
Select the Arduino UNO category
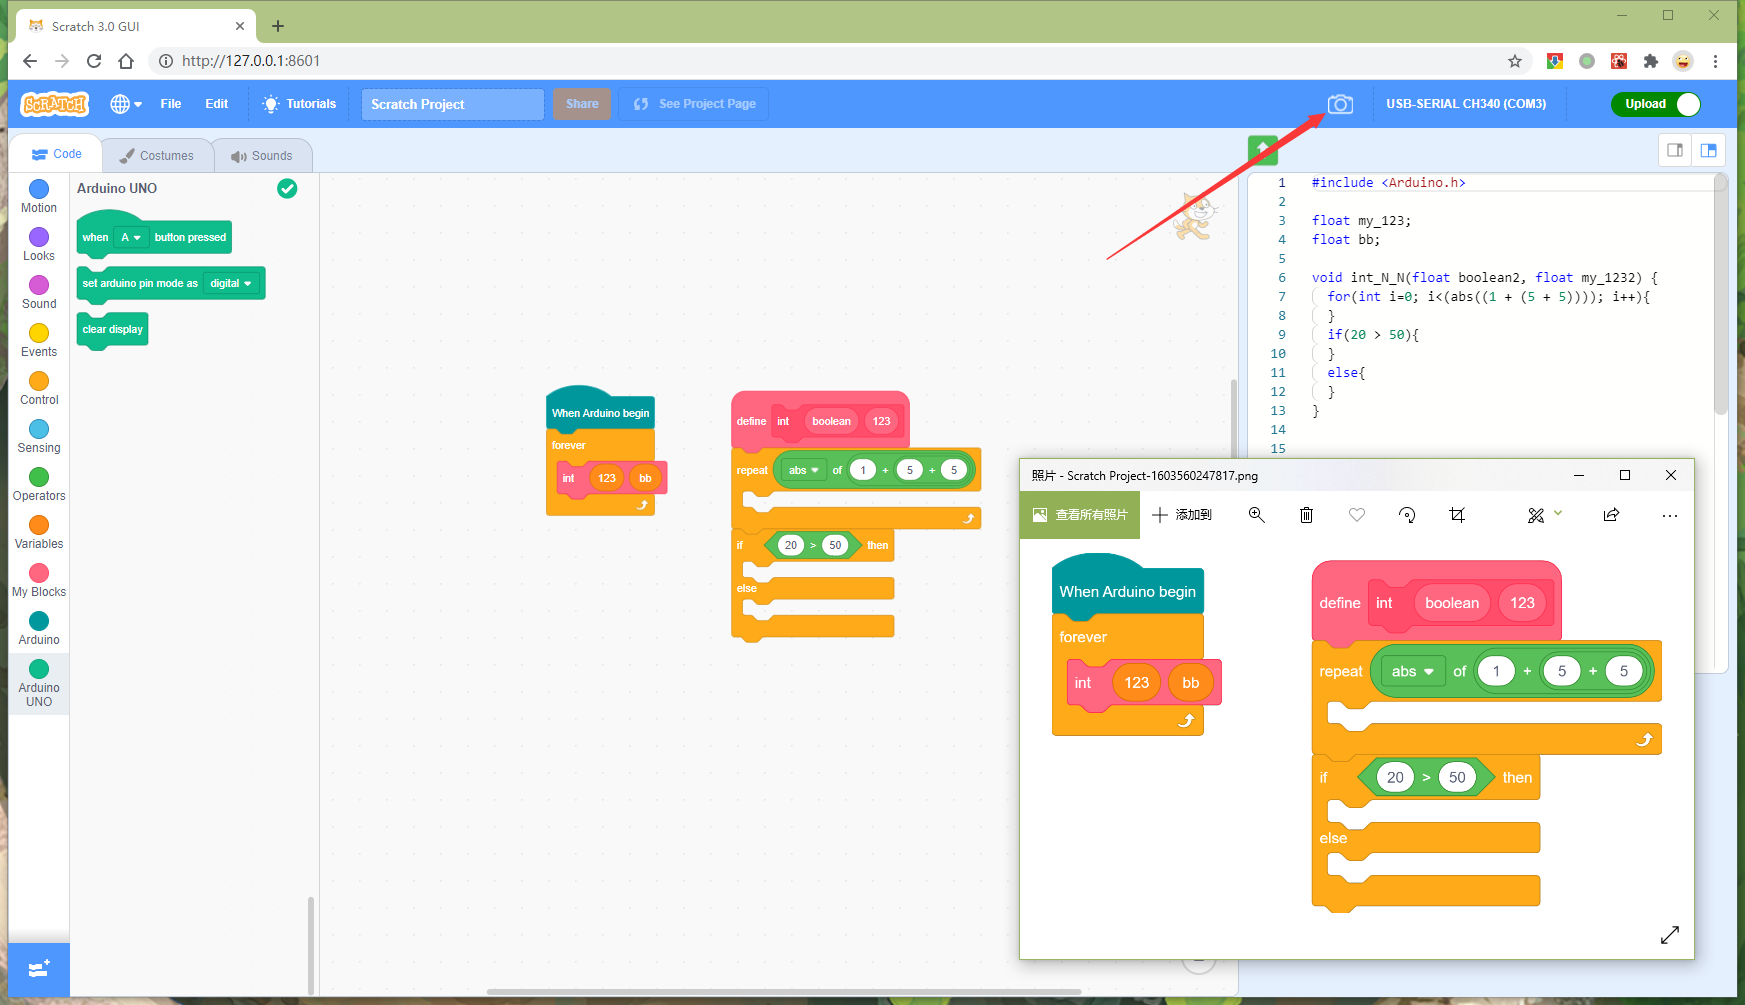point(39,683)
